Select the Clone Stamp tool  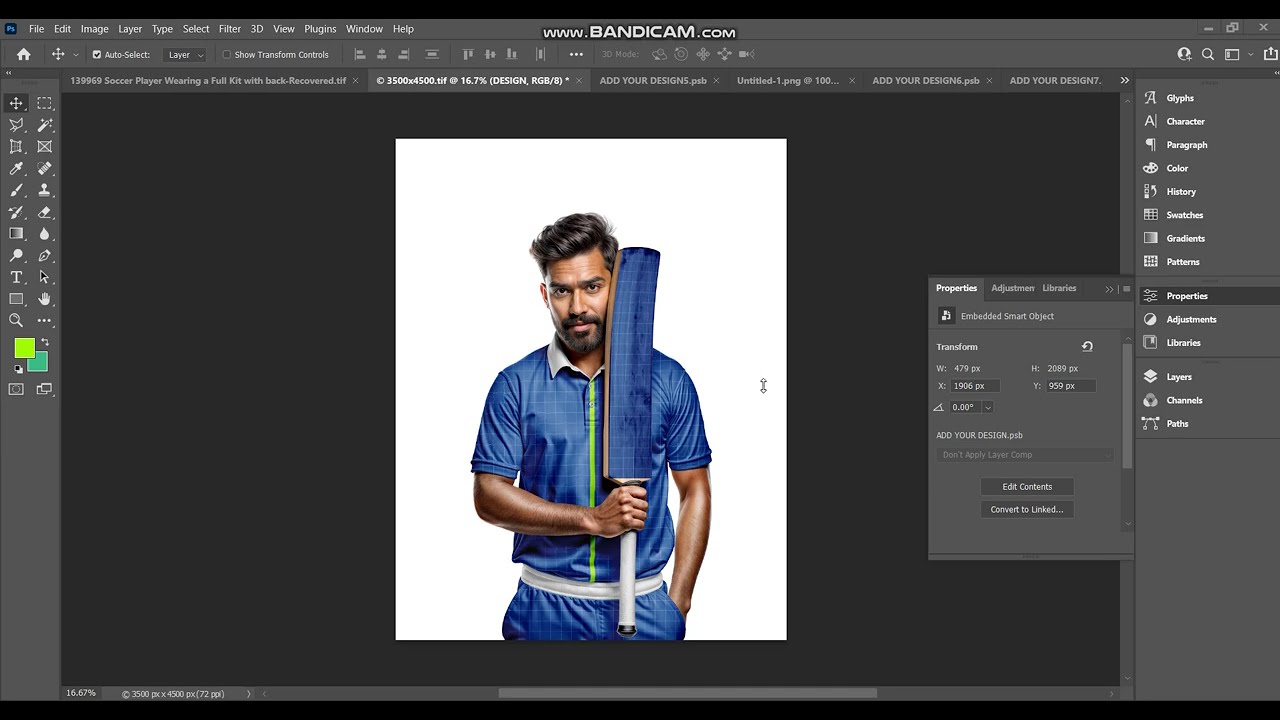pos(45,190)
